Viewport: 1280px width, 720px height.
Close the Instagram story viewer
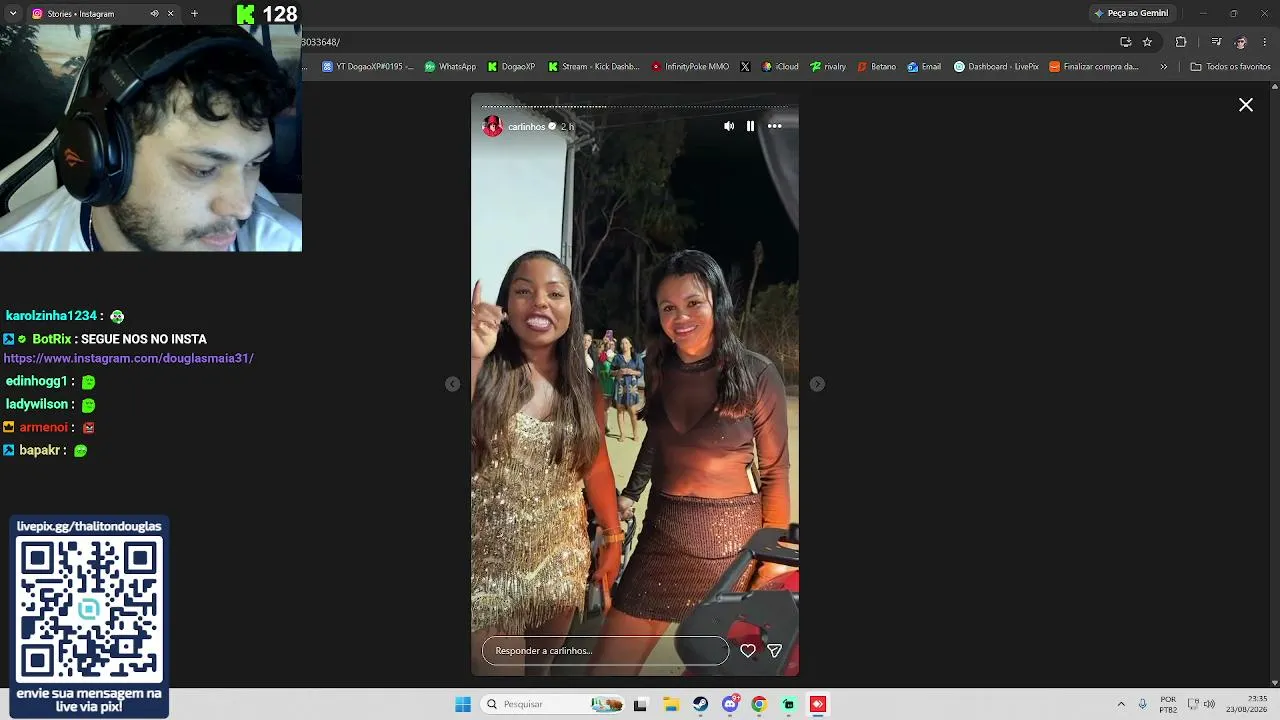tap(1246, 105)
